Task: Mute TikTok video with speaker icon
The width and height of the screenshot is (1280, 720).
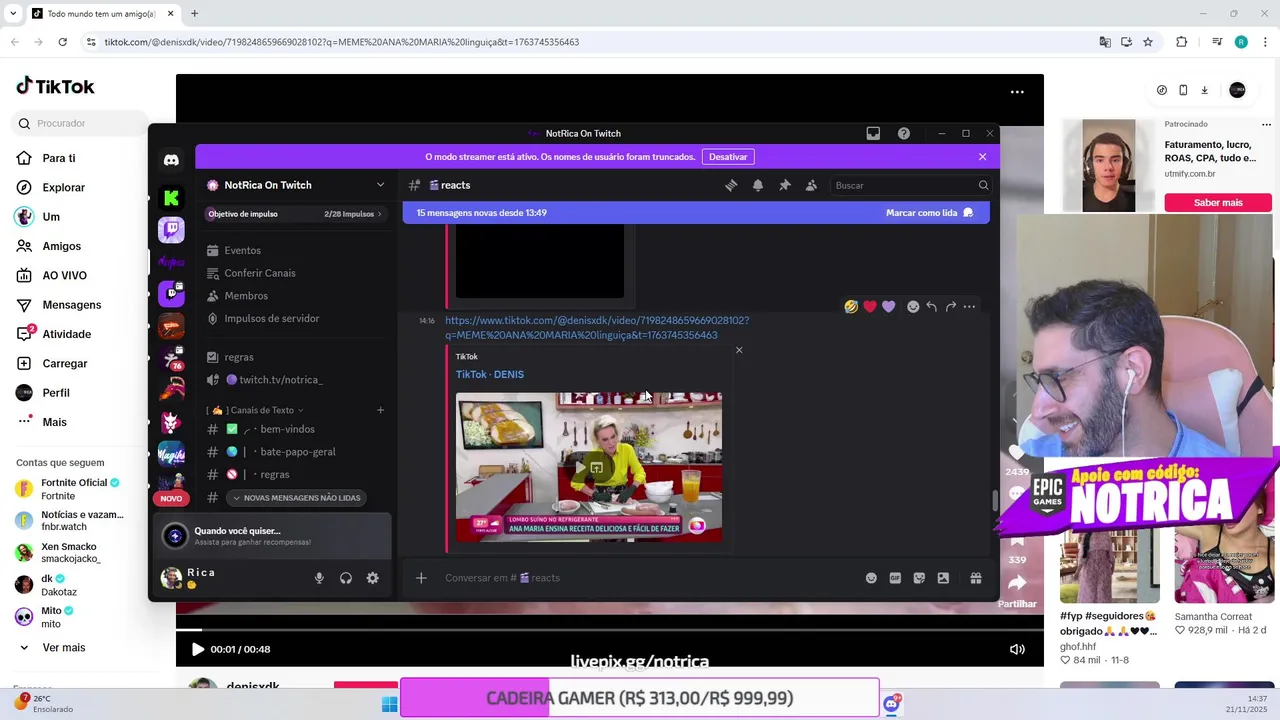Action: [1017, 649]
